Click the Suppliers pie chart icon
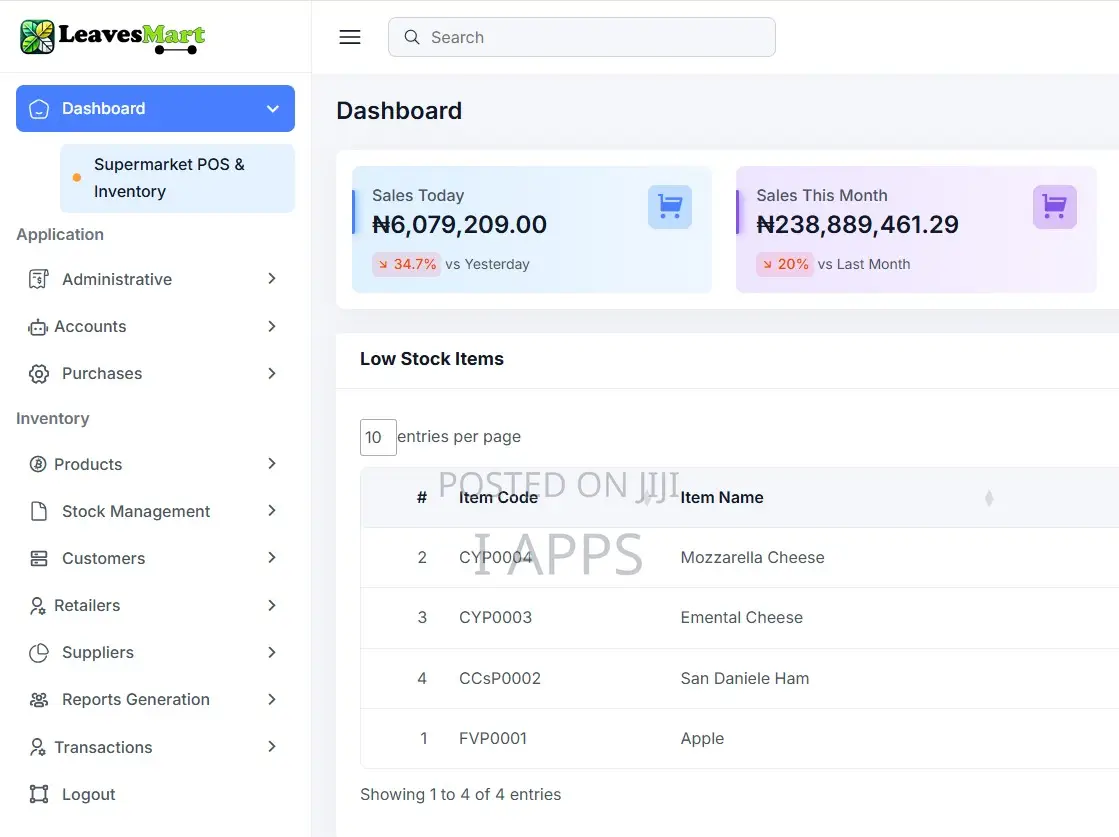 [39, 653]
